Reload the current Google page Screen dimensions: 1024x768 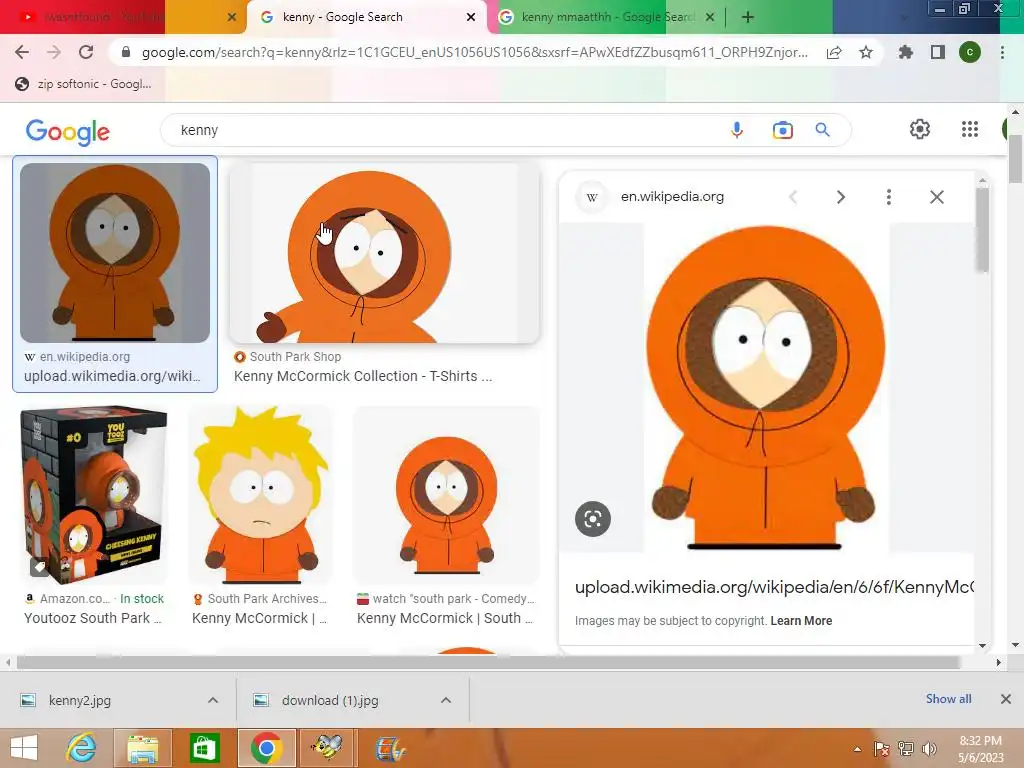[x=86, y=52]
